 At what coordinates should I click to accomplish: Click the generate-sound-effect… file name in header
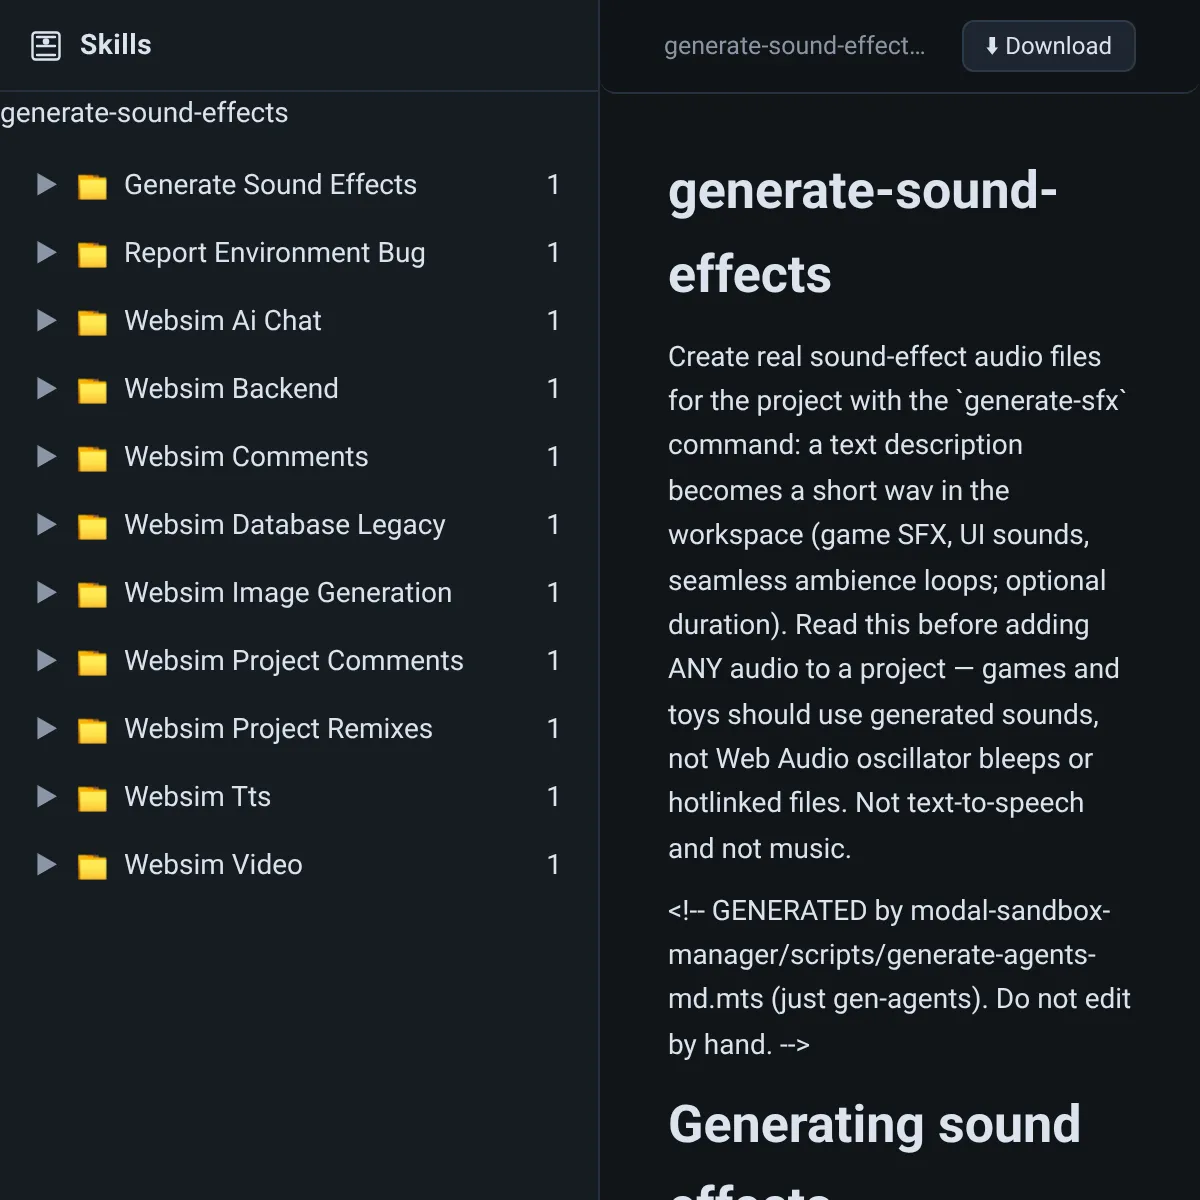(x=794, y=46)
